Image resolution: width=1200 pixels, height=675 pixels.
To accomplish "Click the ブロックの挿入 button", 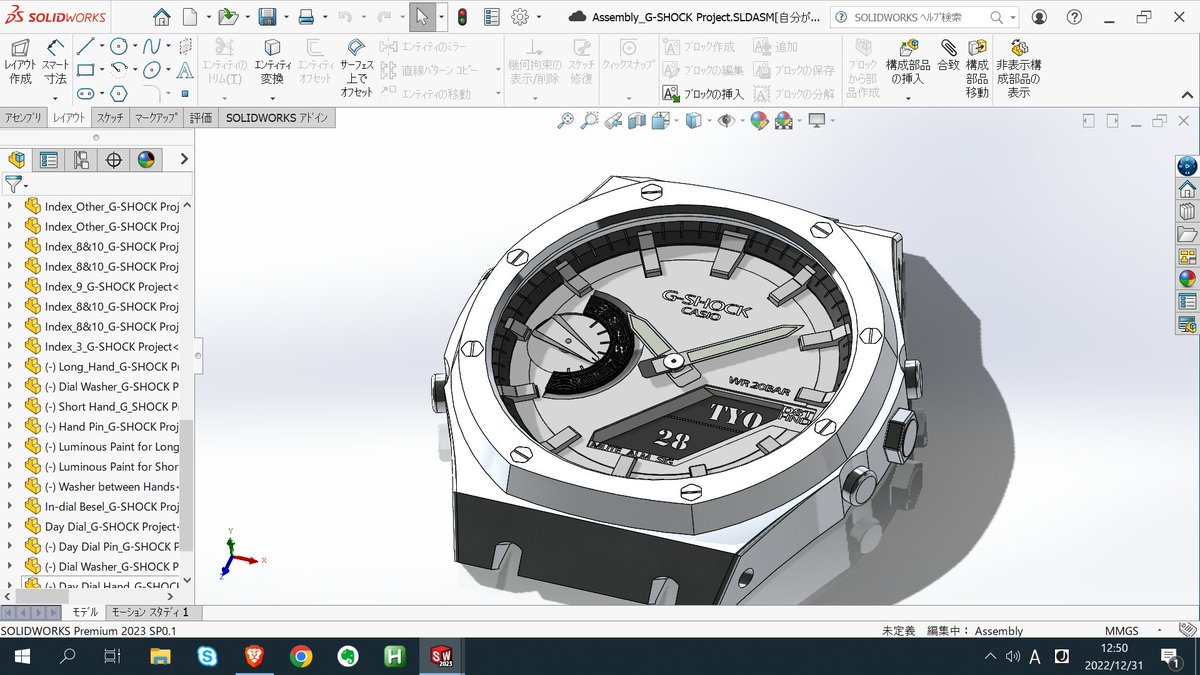I will click(705, 94).
